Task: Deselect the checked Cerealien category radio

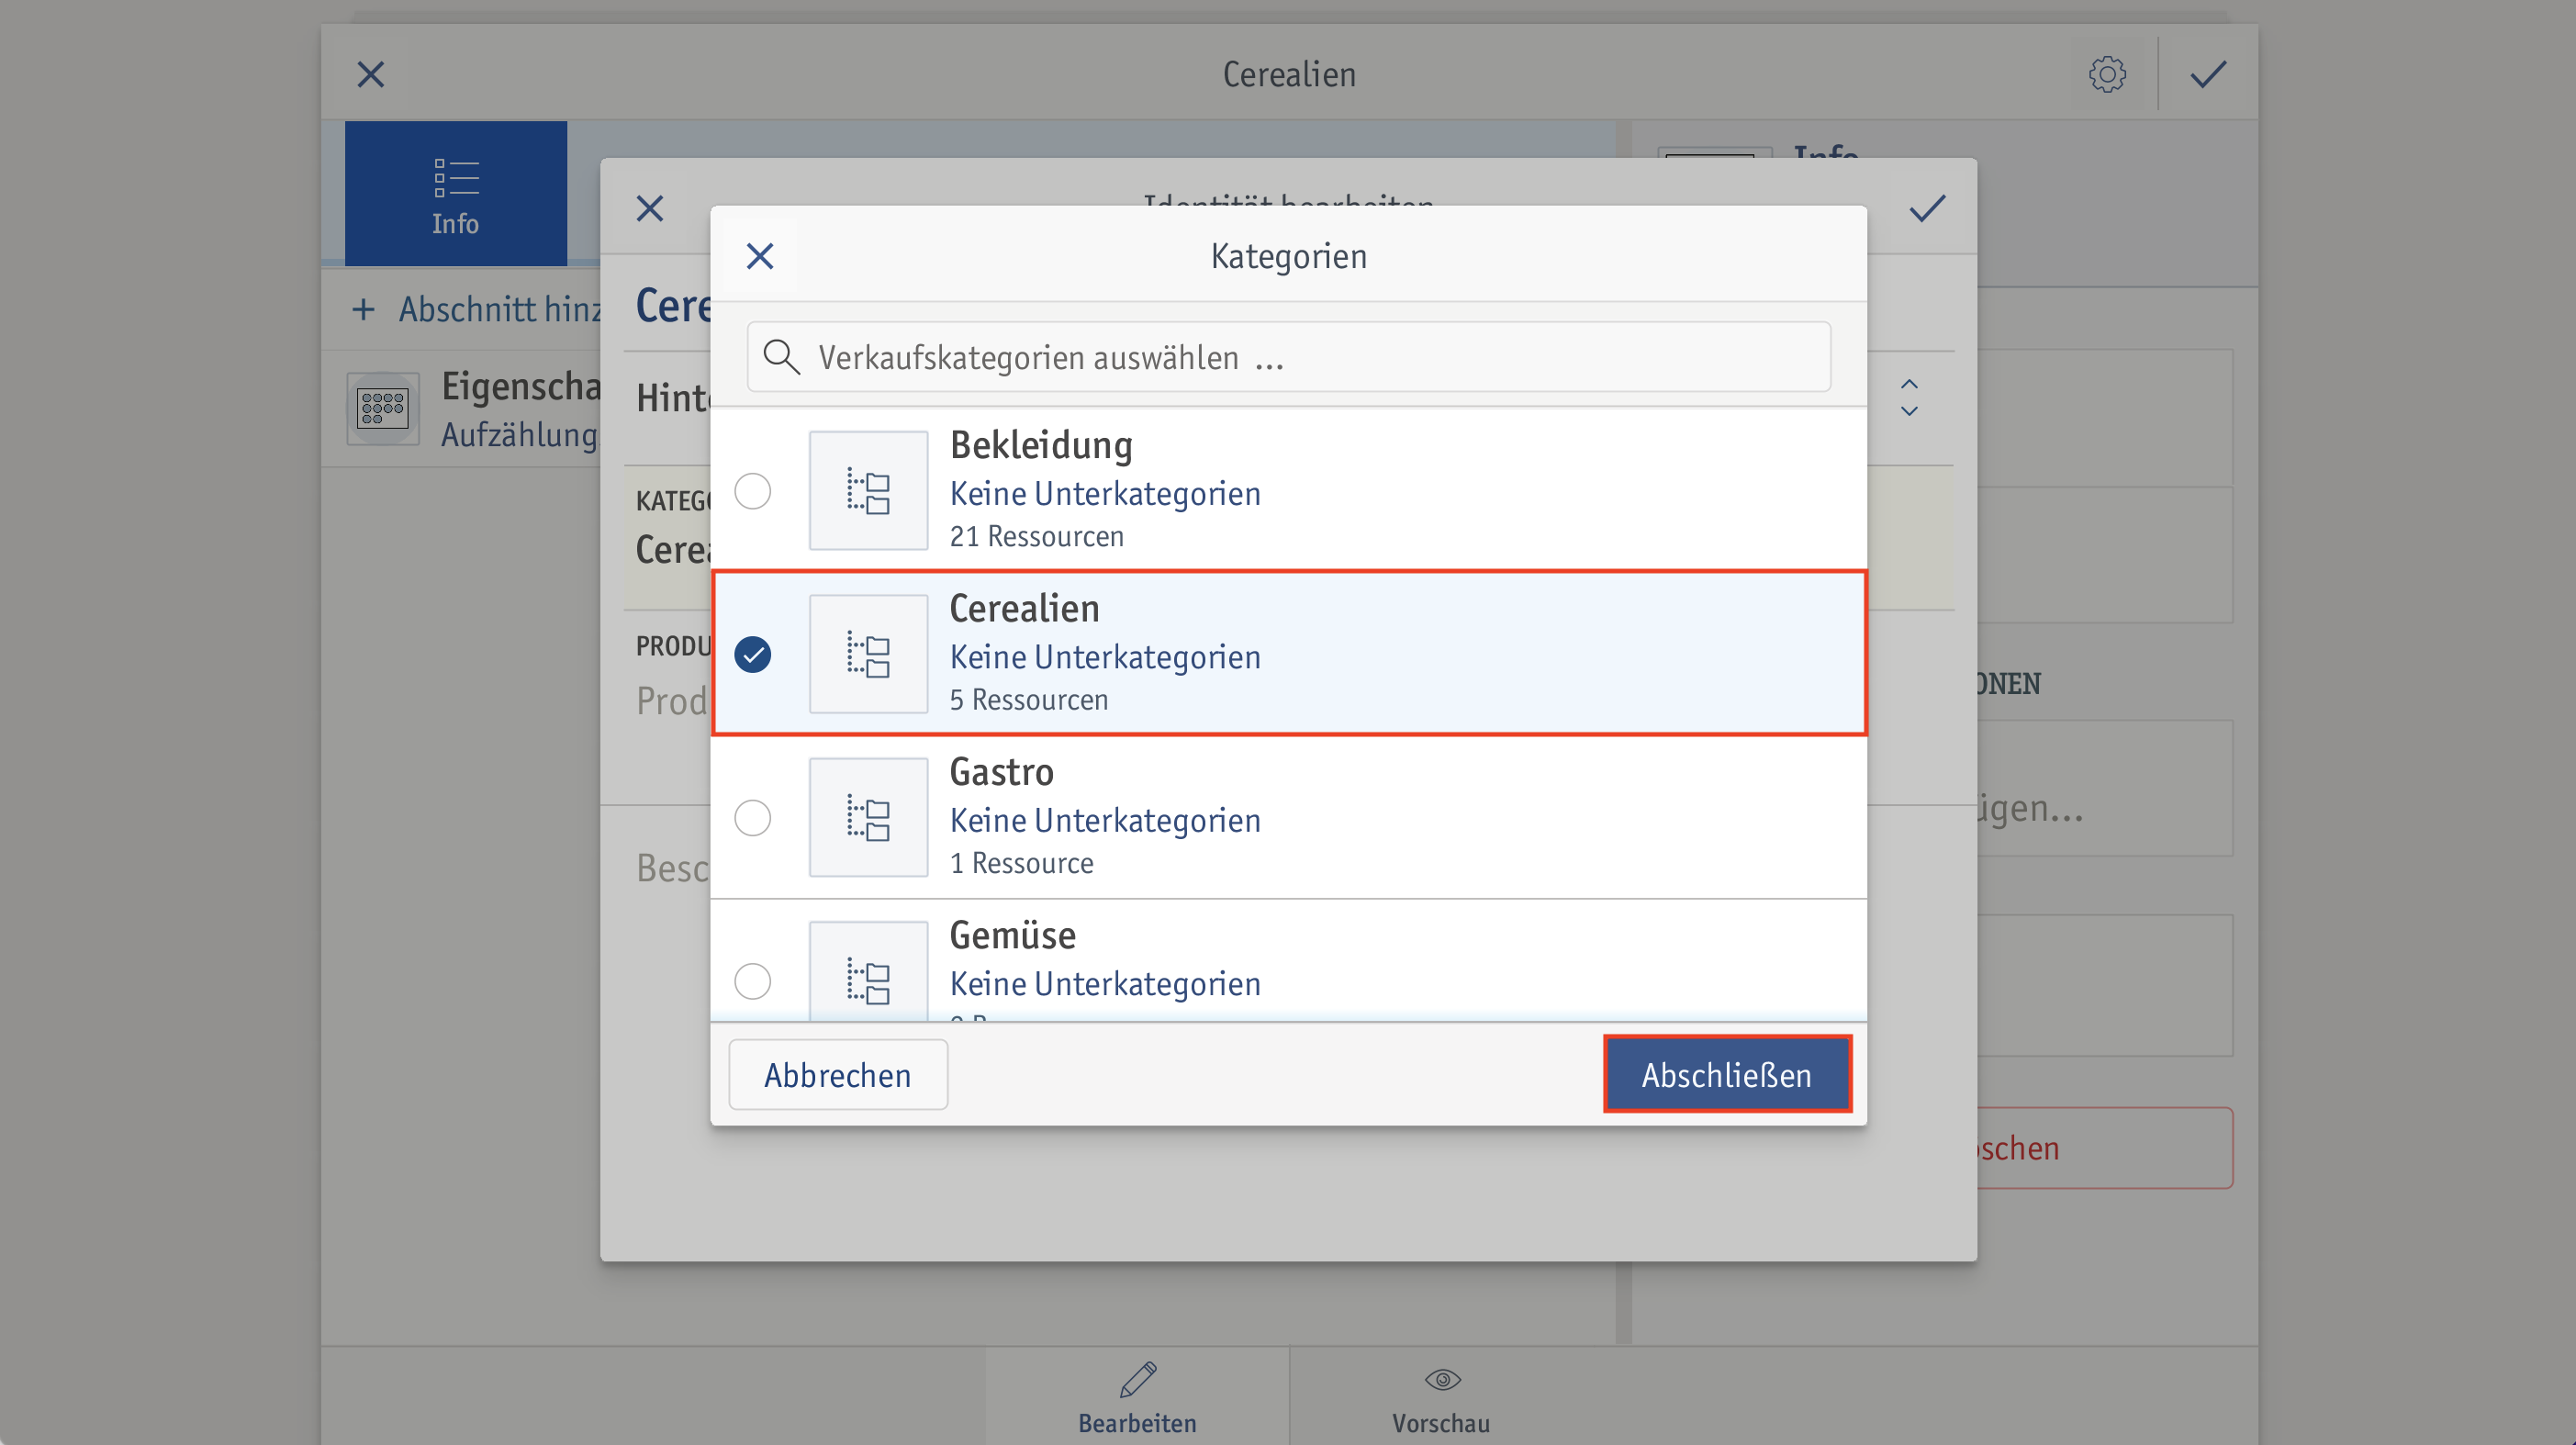Action: pos(752,654)
